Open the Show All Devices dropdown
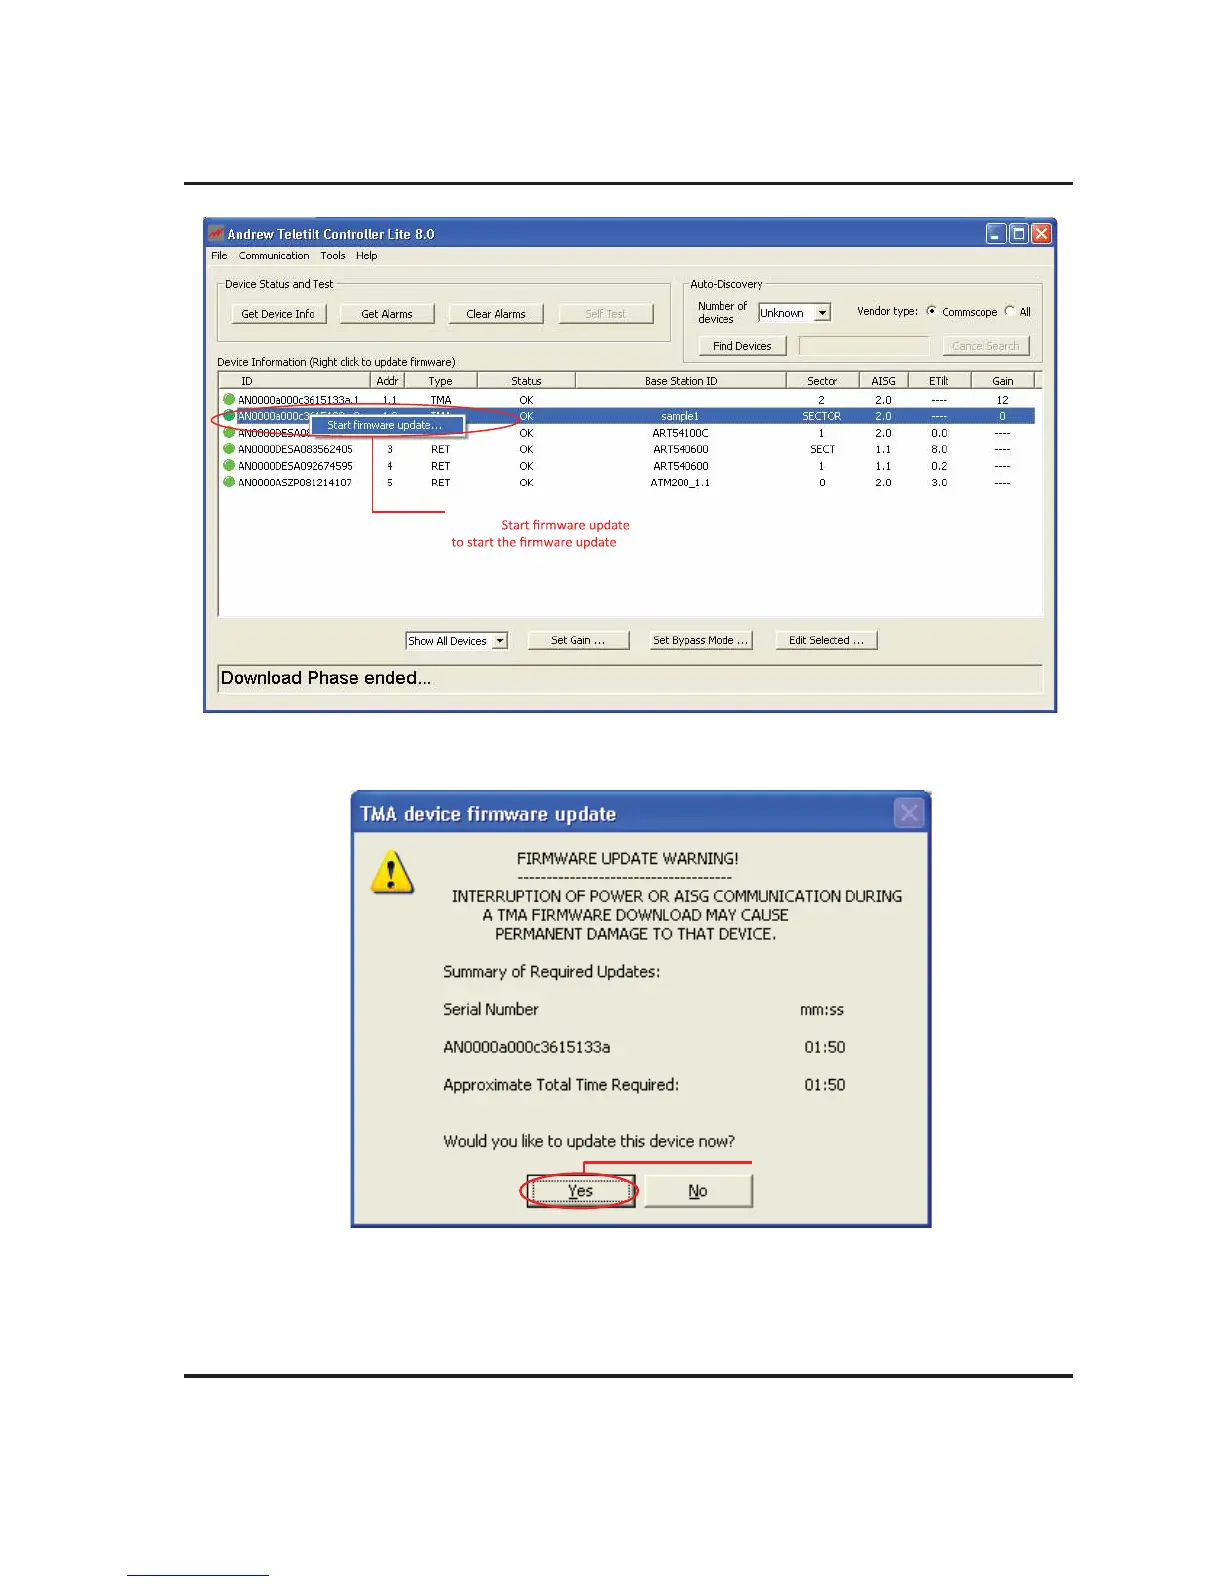Screen dimensions: 1224x1584 pyautogui.click(x=499, y=641)
